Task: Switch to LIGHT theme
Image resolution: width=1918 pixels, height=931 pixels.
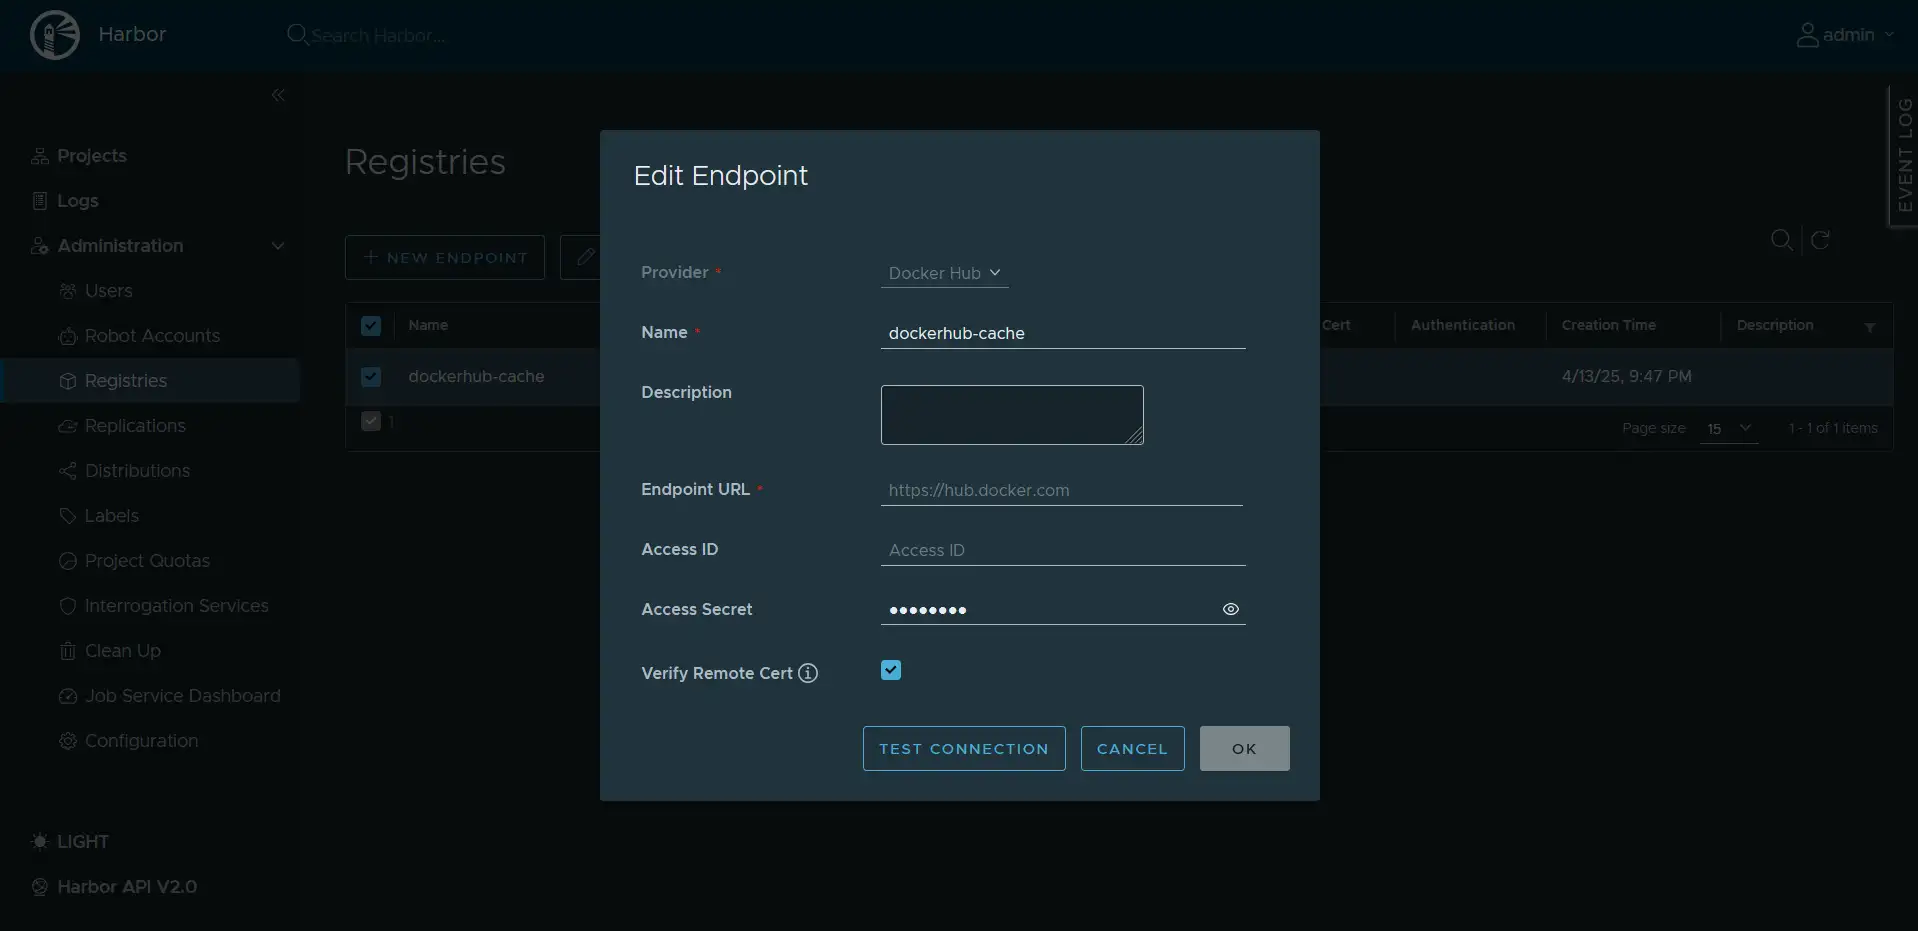Action: point(69,841)
